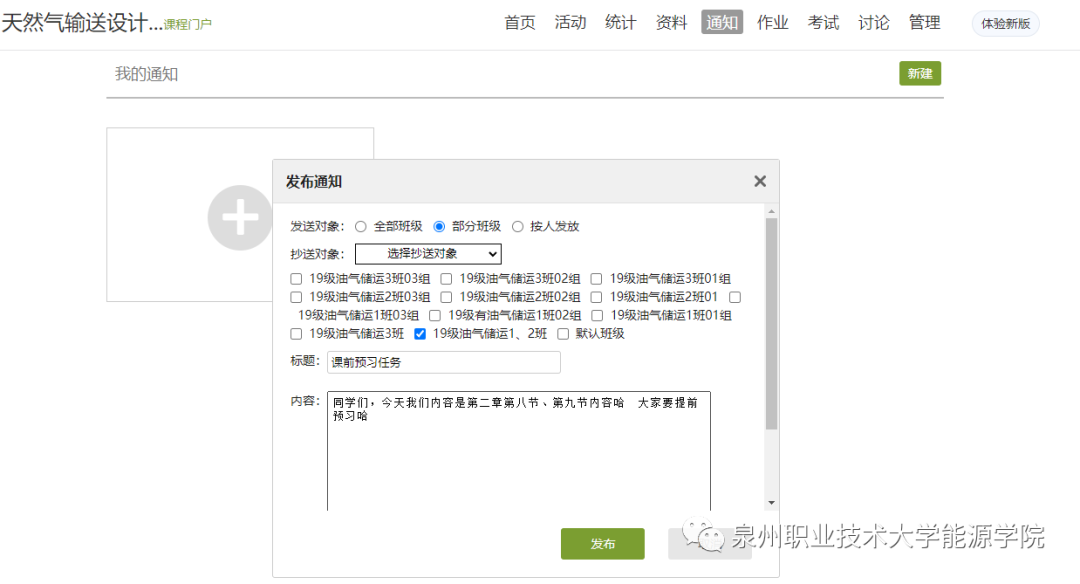
Task: Click the 新建 button to create notification
Action: [x=919, y=73]
